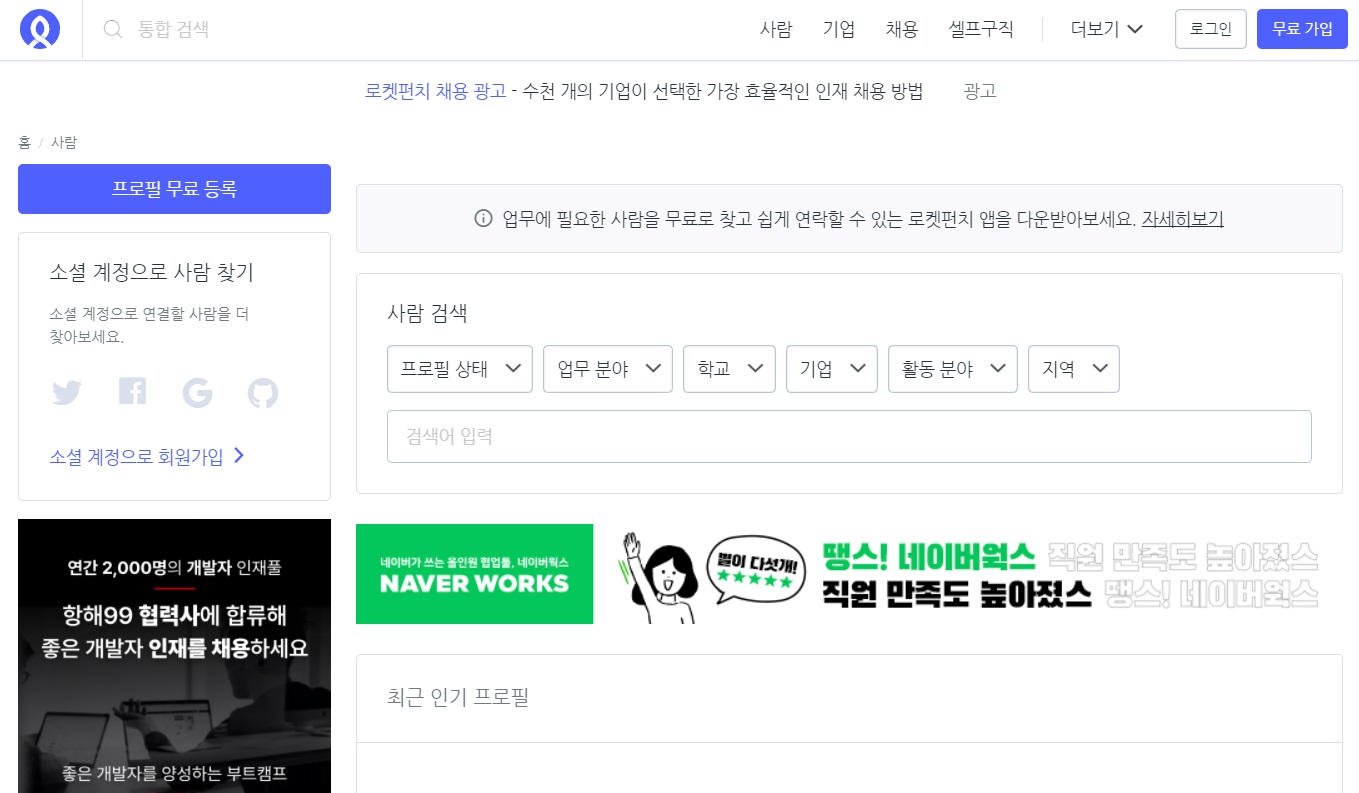Go to the 사람 menu

click(776, 29)
